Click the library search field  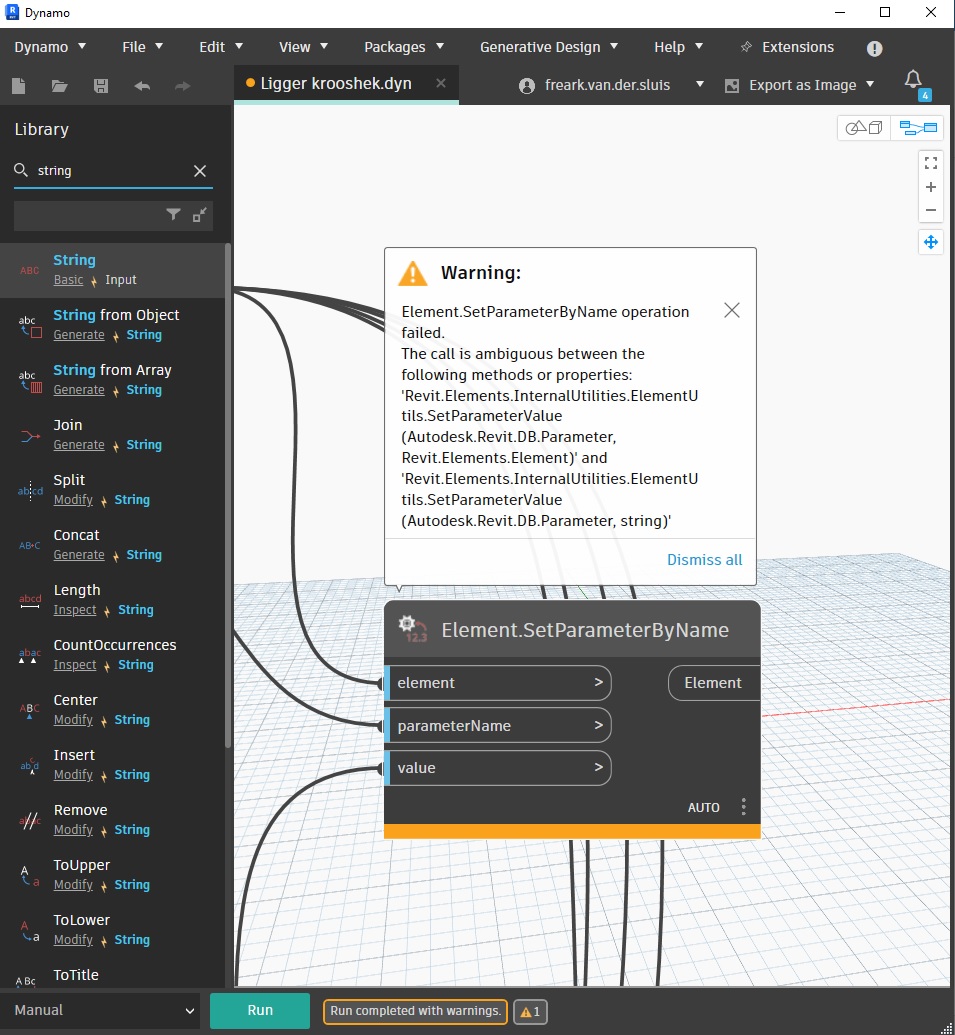[110, 171]
